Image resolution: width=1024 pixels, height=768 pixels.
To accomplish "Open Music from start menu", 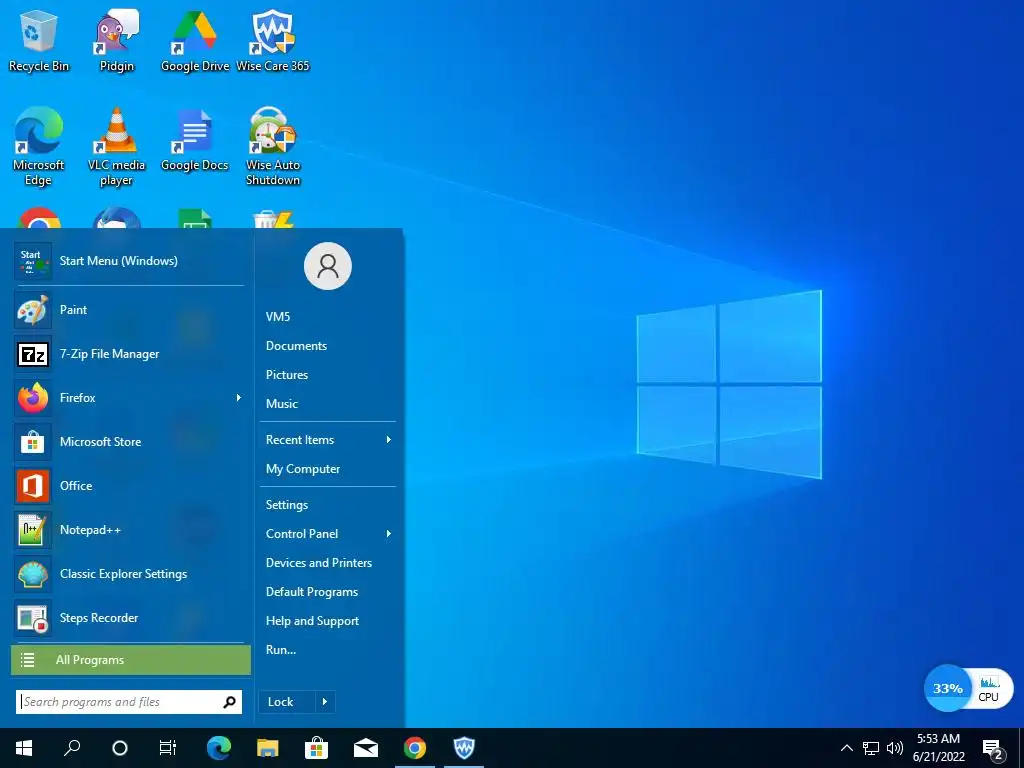I will point(282,404).
